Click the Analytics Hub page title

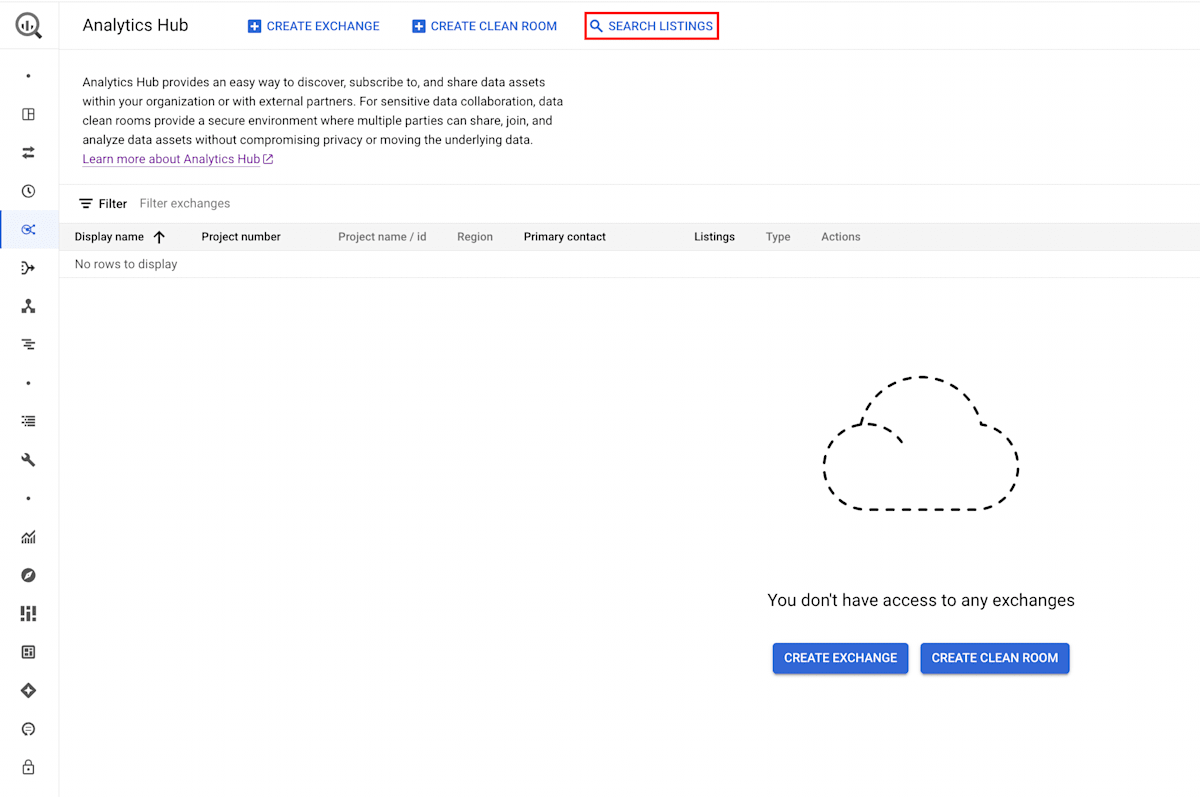click(x=135, y=25)
